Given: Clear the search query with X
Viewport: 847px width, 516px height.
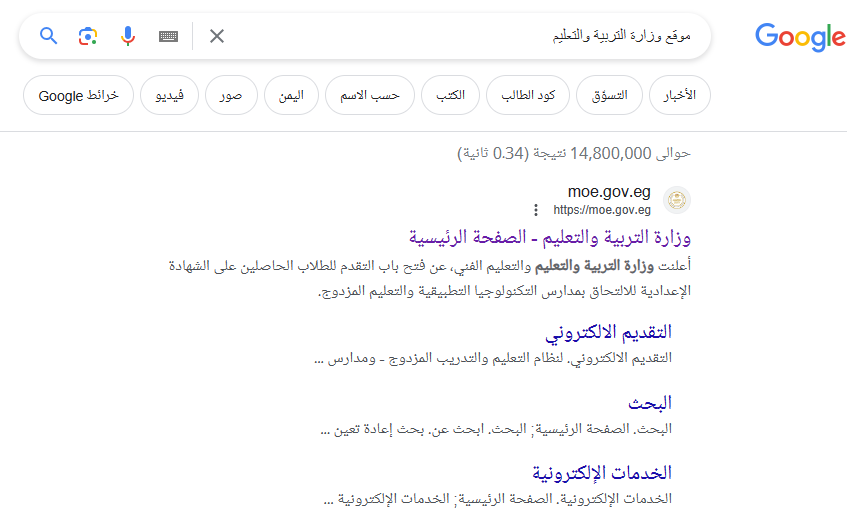Looking at the screenshot, I should point(217,36).
